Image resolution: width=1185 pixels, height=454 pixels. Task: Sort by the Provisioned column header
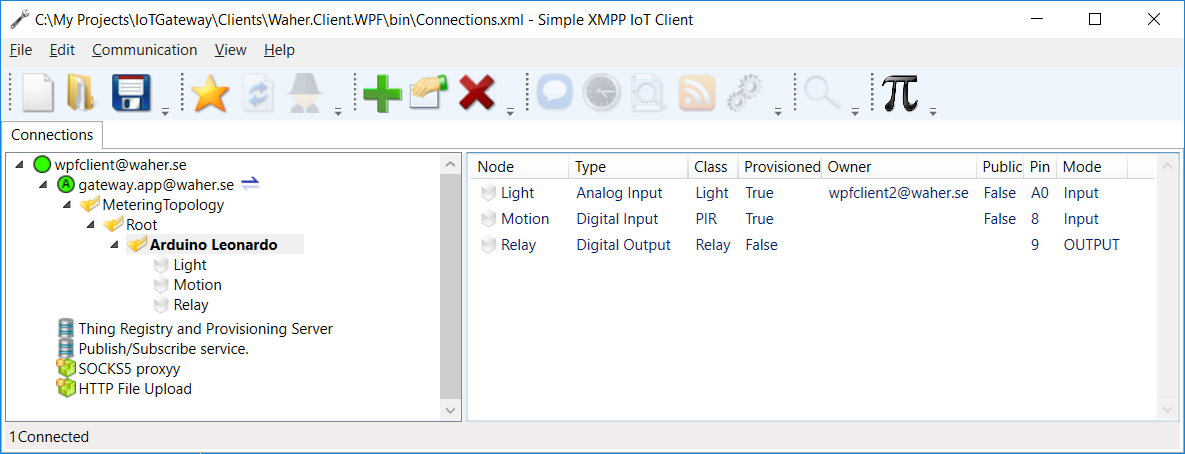click(780, 167)
